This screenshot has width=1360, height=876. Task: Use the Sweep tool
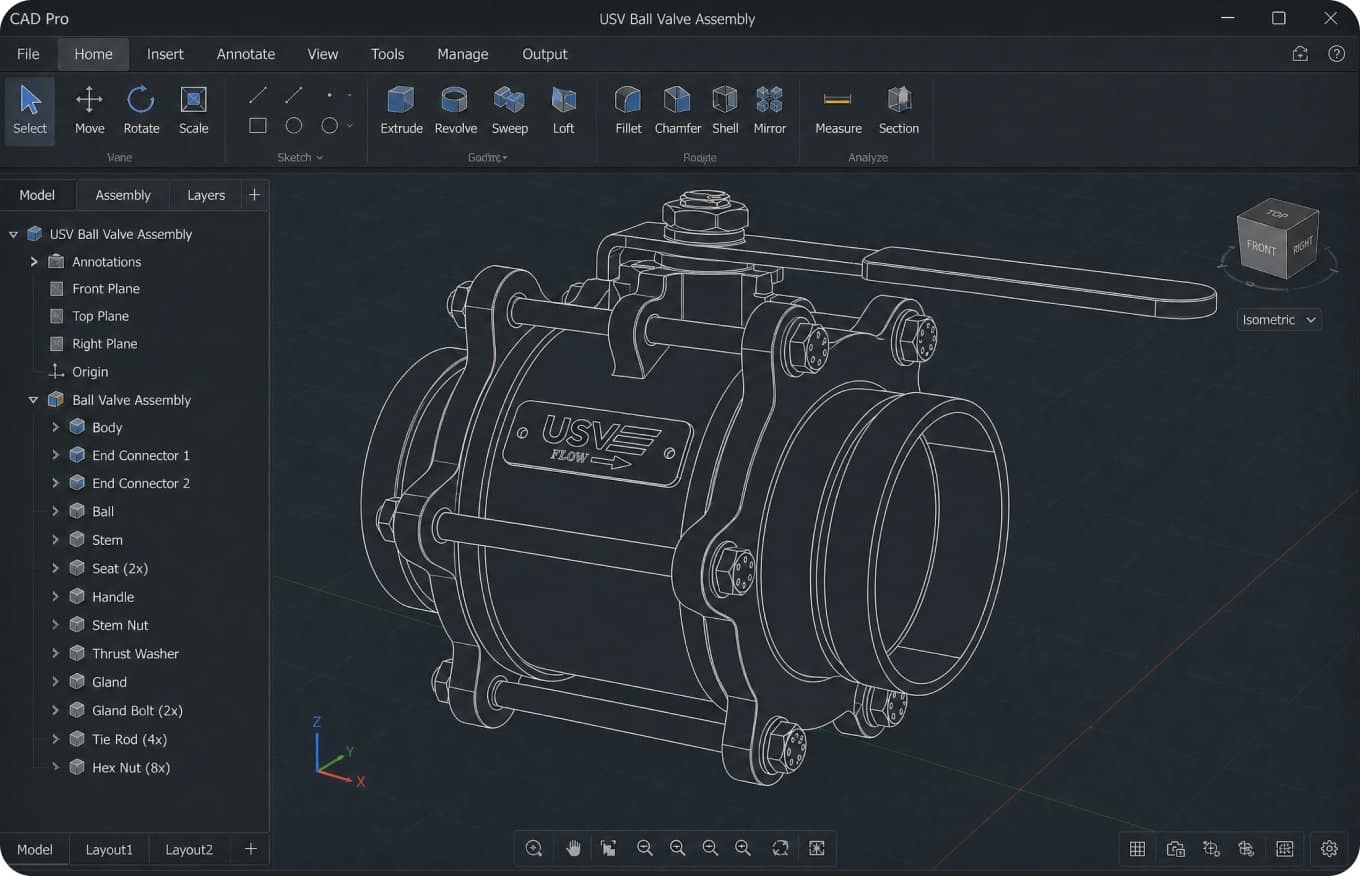(509, 111)
